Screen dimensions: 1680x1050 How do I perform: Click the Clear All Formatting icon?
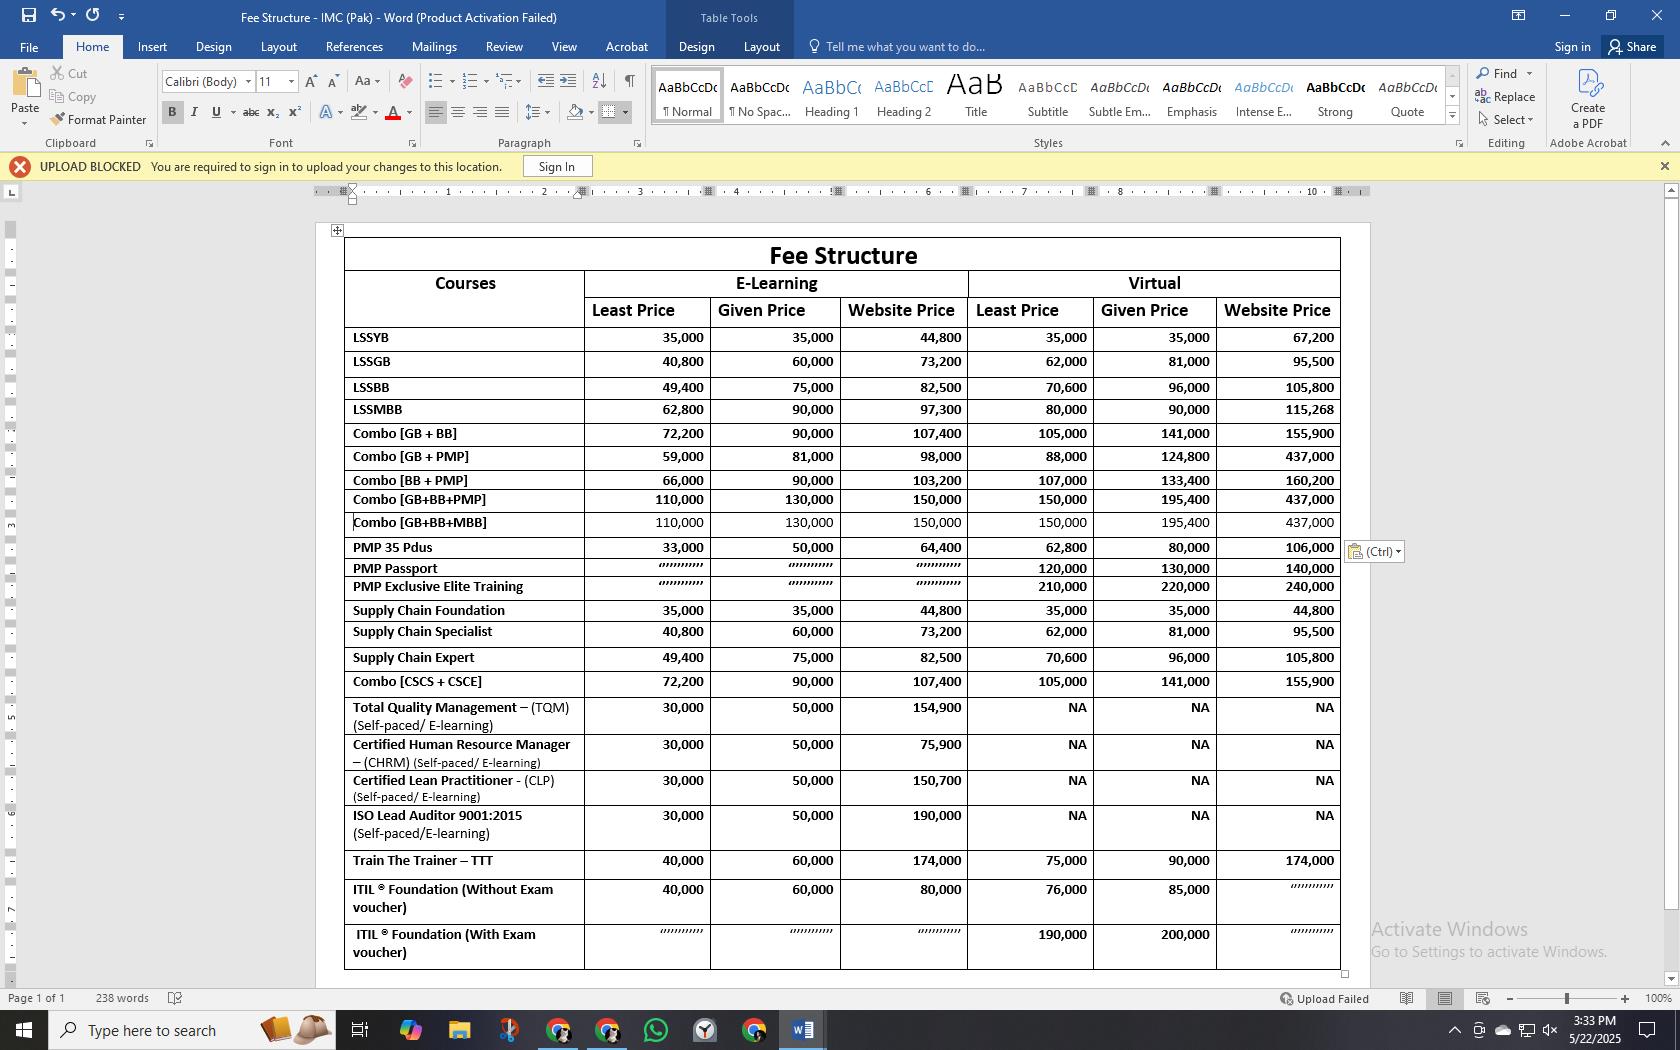[404, 81]
